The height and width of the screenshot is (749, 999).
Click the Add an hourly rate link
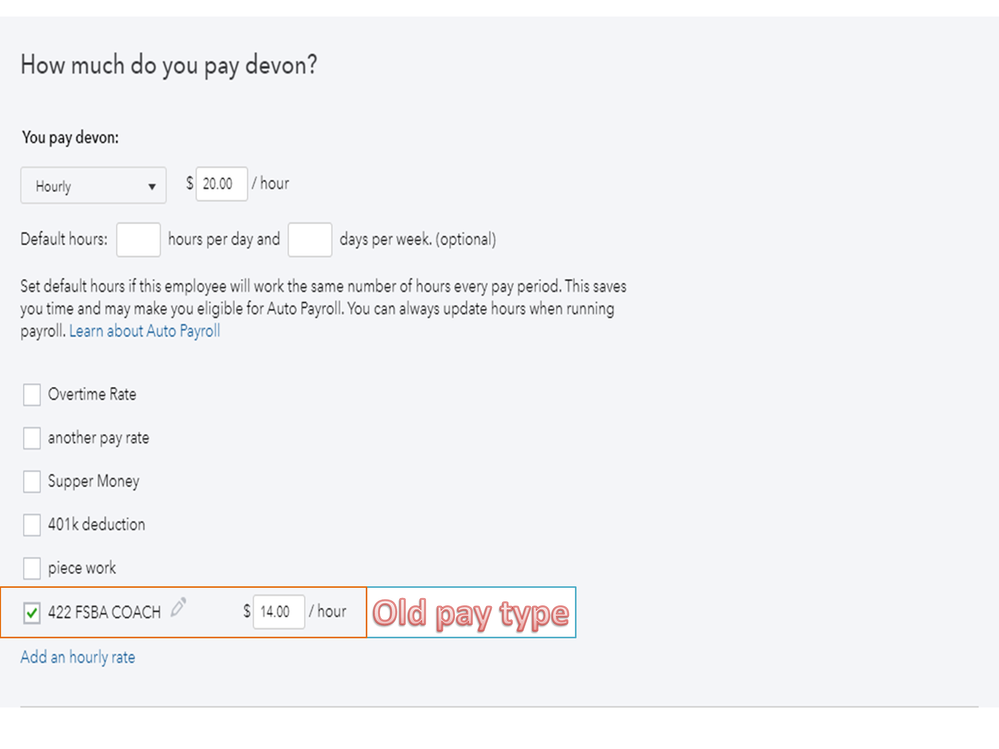tap(78, 657)
